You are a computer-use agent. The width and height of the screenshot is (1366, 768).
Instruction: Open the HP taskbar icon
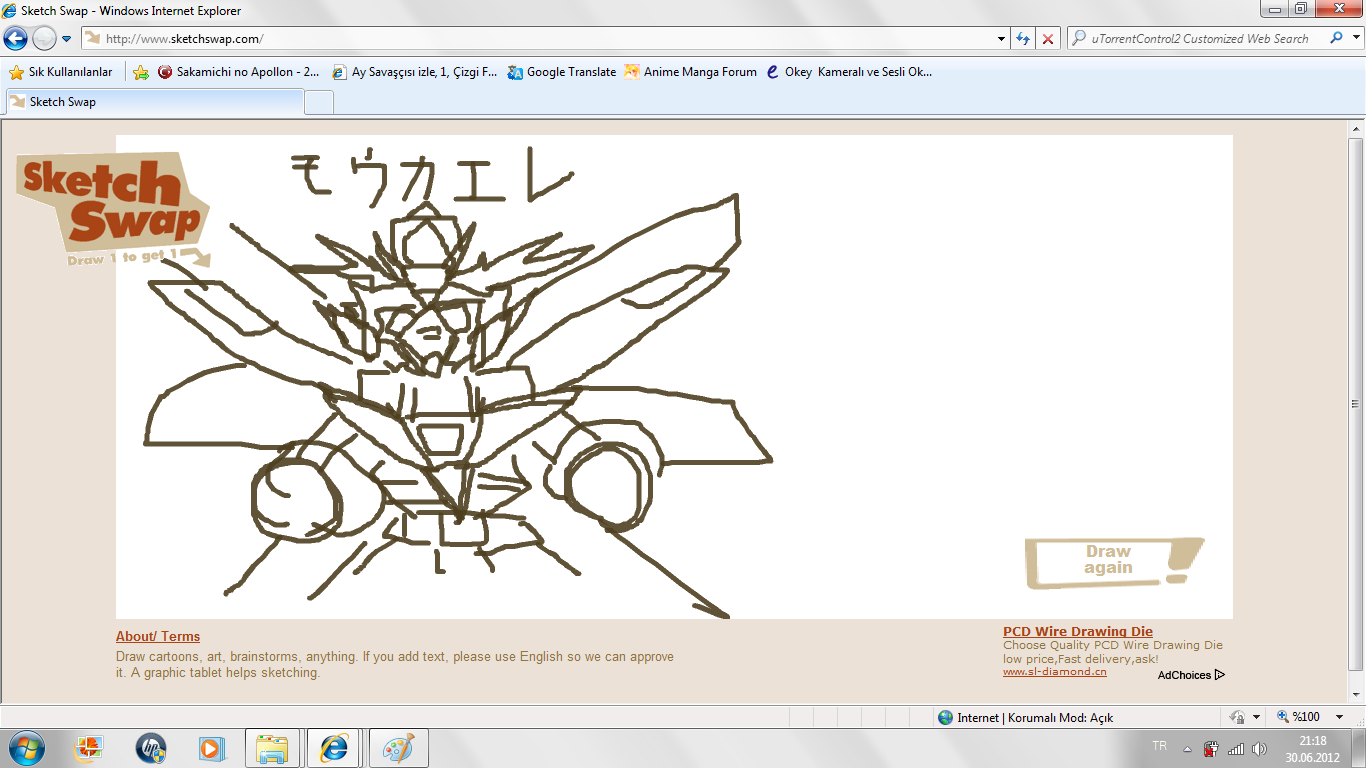click(151, 748)
